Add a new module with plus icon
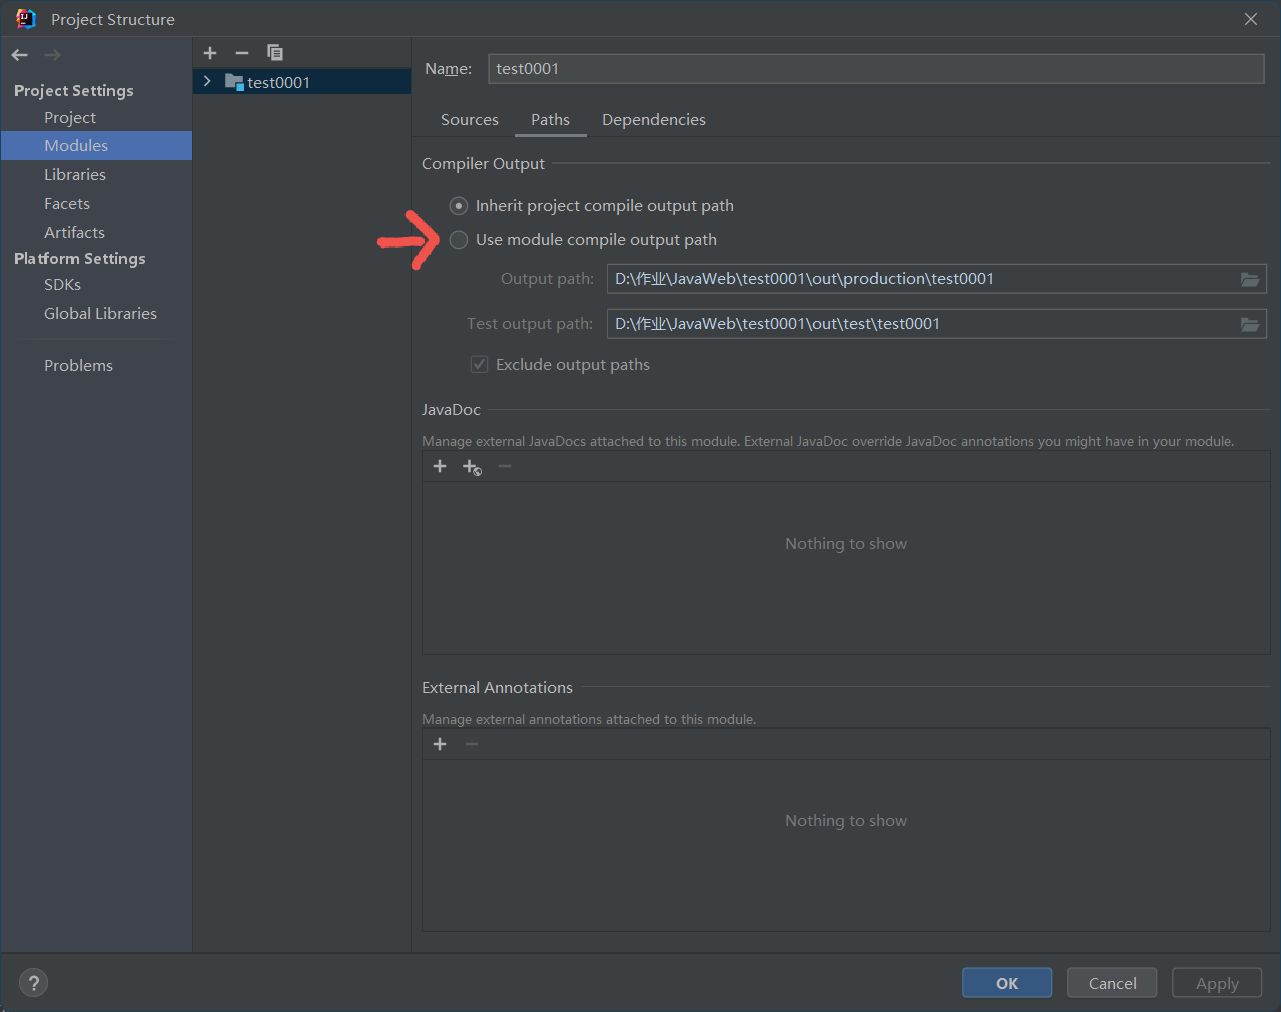Image resolution: width=1281 pixels, height=1012 pixels. 210,53
